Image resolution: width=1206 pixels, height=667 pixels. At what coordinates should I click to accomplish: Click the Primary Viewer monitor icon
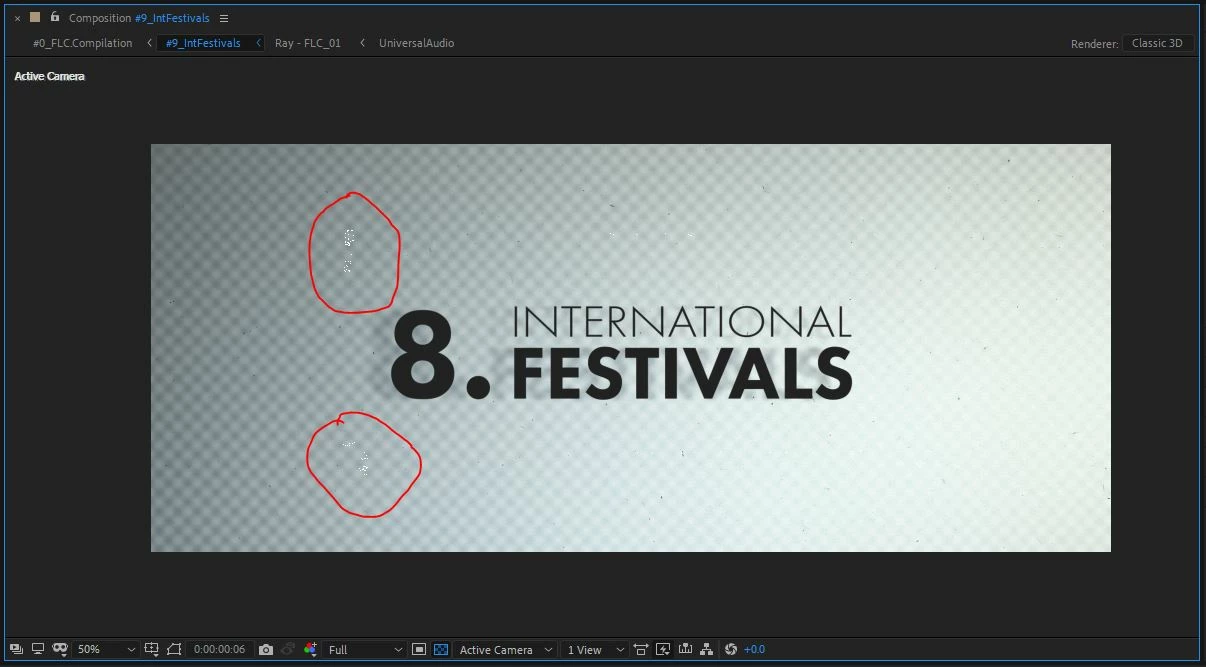click(38, 649)
